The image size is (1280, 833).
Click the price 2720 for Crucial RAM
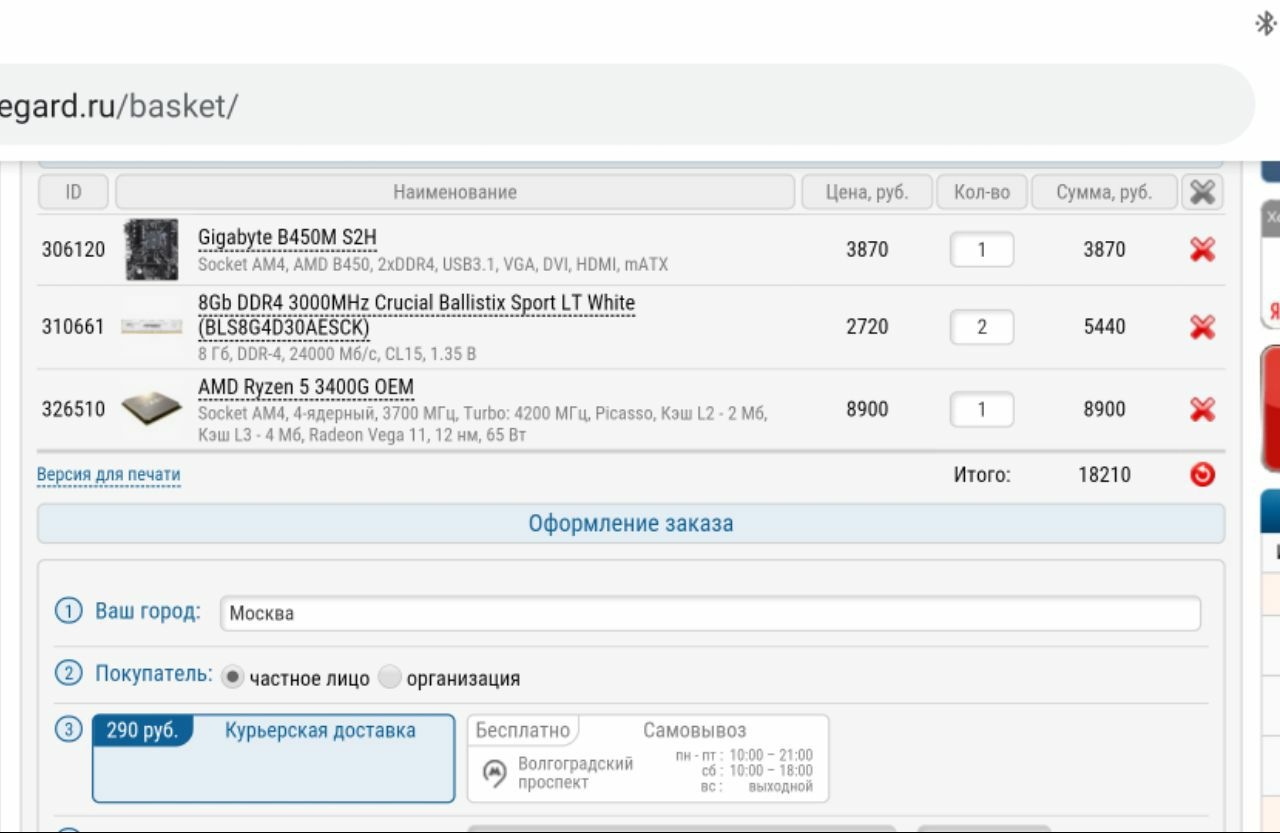pos(867,327)
